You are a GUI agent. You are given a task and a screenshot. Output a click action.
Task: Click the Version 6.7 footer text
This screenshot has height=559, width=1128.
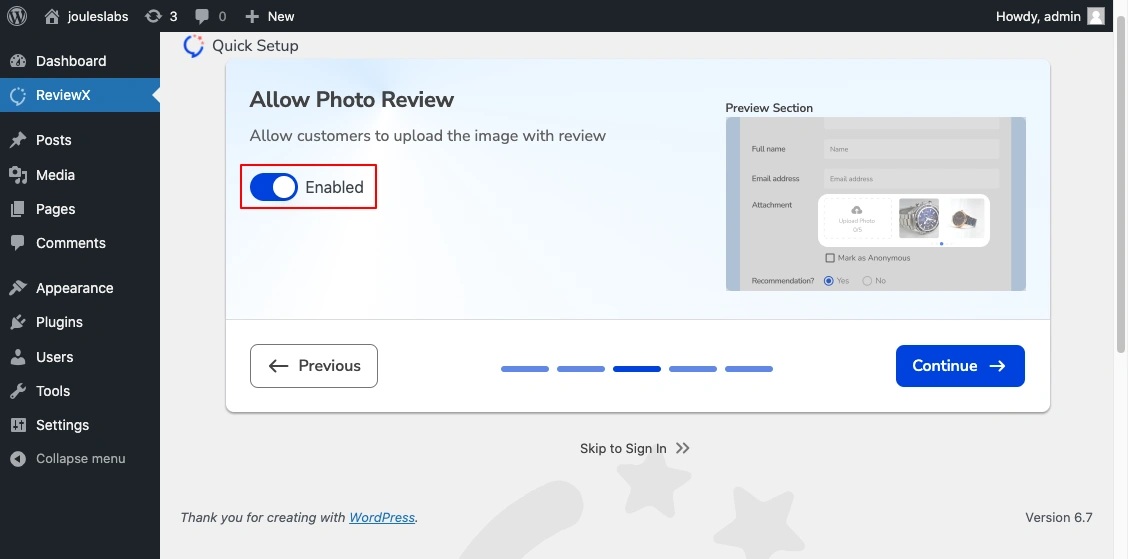(x=1059, y=517)
